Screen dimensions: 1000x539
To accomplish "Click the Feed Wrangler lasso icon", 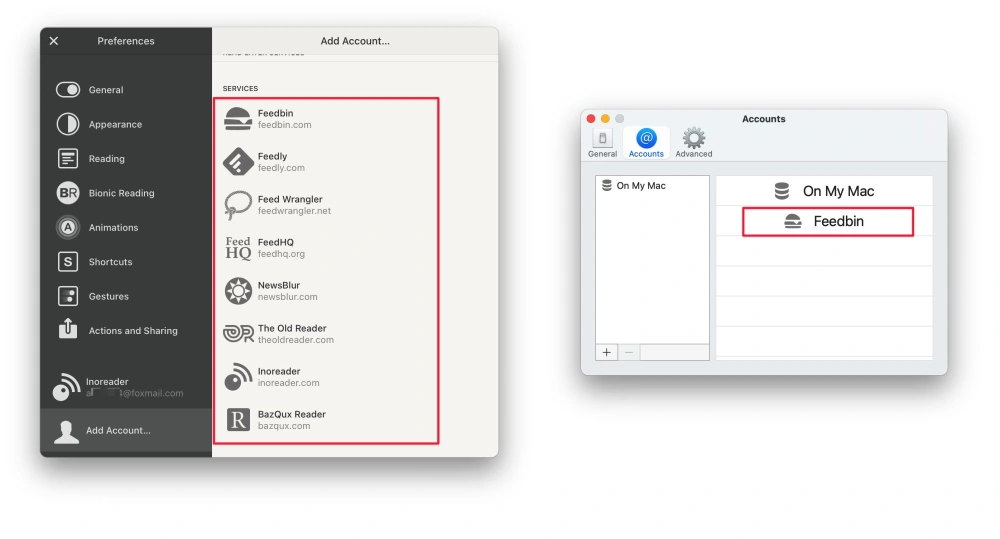I will coord(238,205).
